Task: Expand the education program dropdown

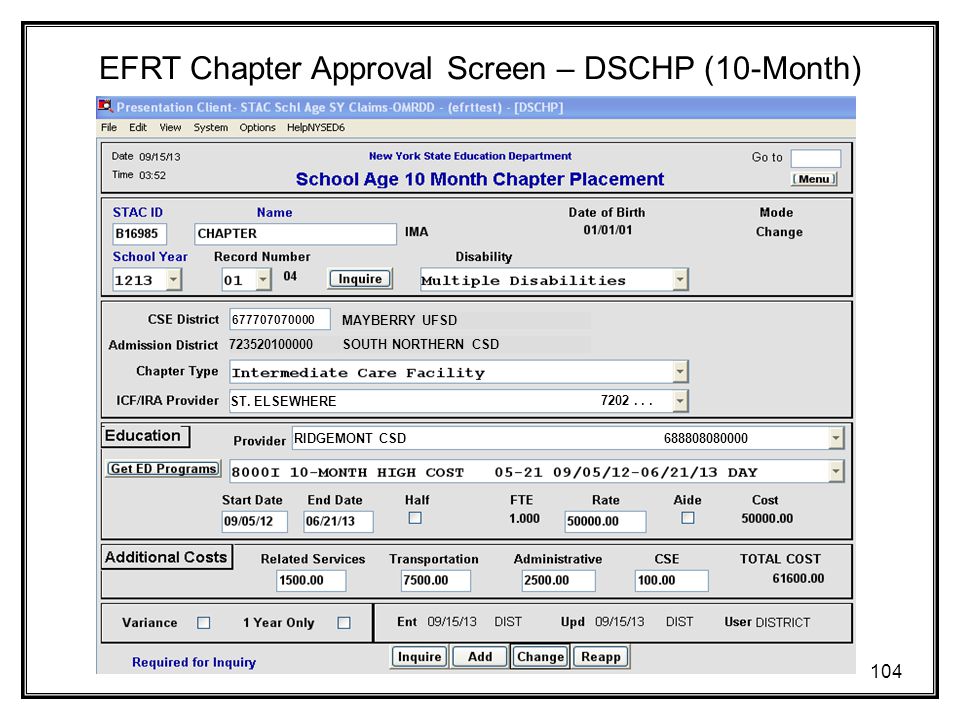Action: (836, 471)
